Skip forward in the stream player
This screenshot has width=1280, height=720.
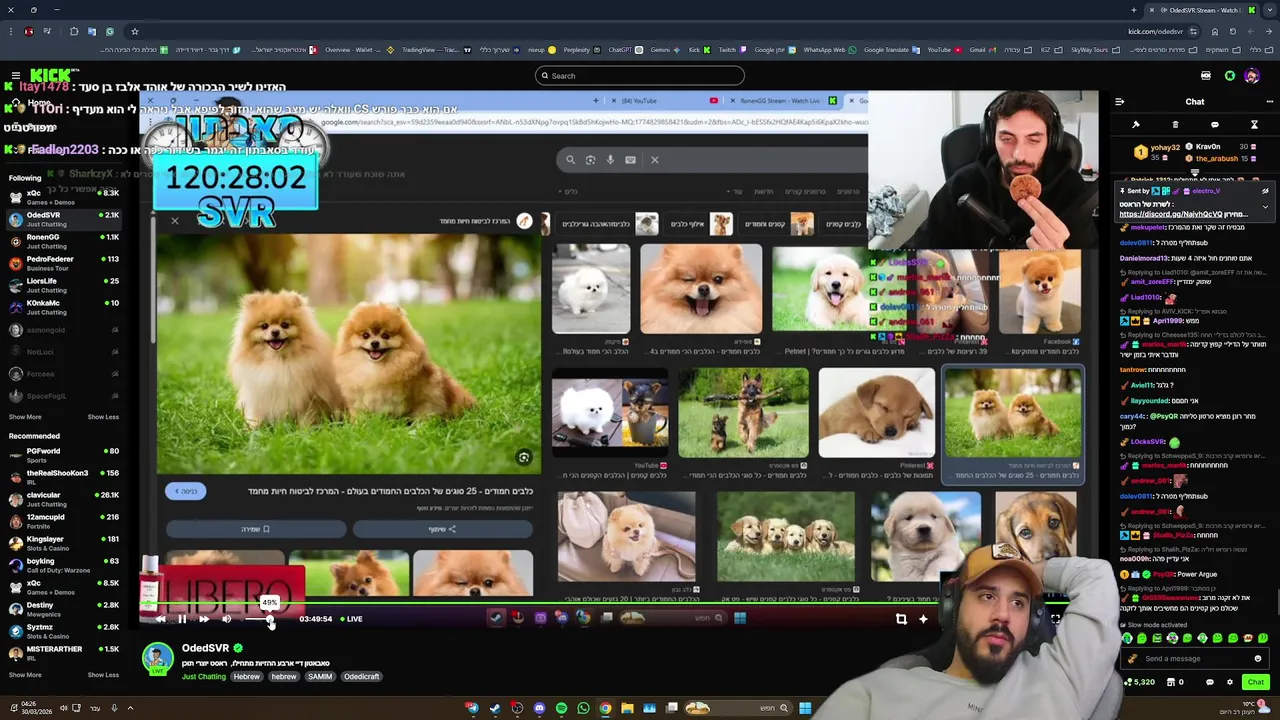tap(204, 619)
